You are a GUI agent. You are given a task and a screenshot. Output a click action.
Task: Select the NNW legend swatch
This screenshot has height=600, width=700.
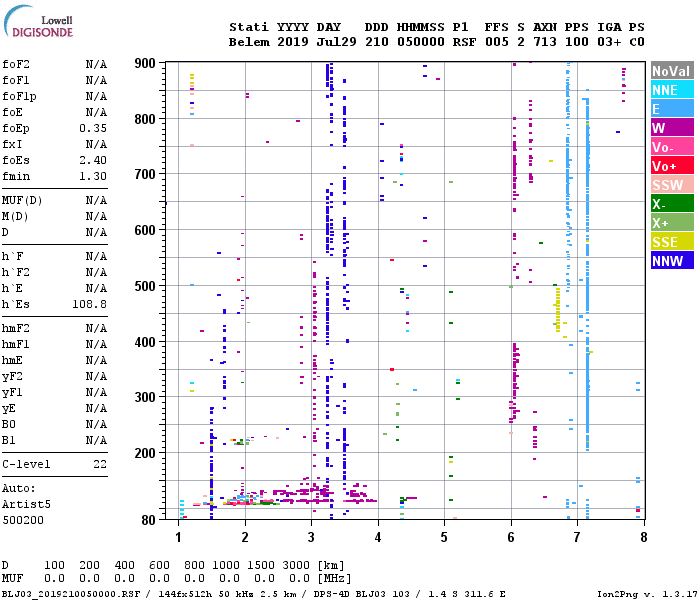[672, 261]
